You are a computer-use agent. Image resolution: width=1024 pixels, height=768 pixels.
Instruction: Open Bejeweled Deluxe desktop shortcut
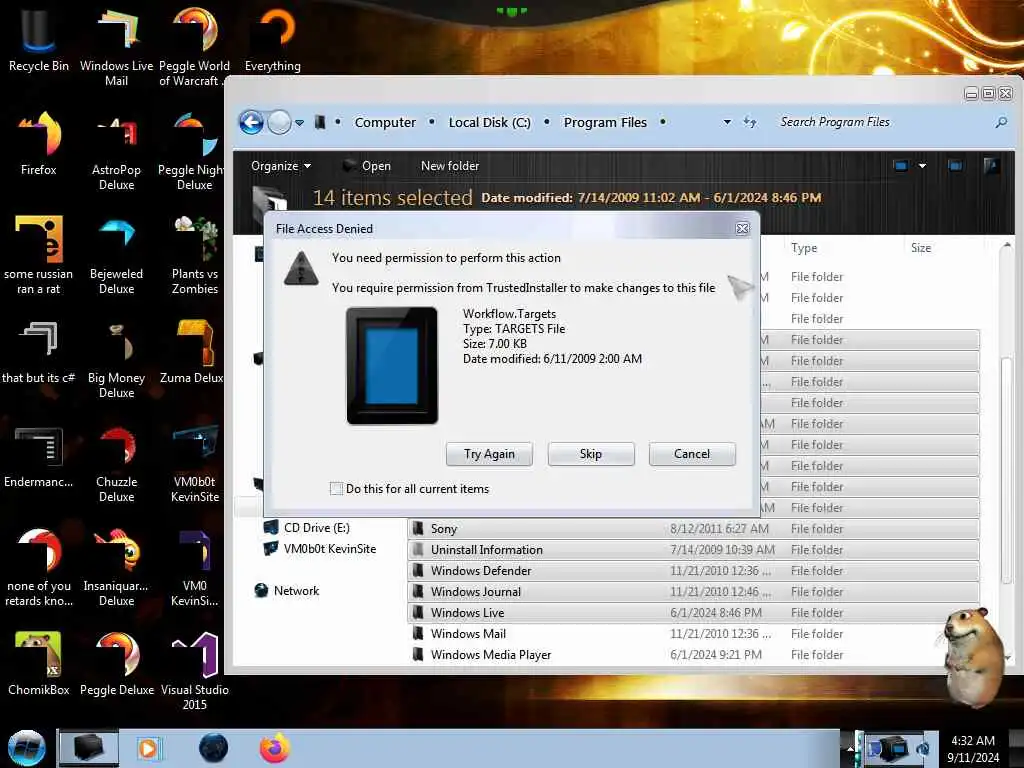116,255
